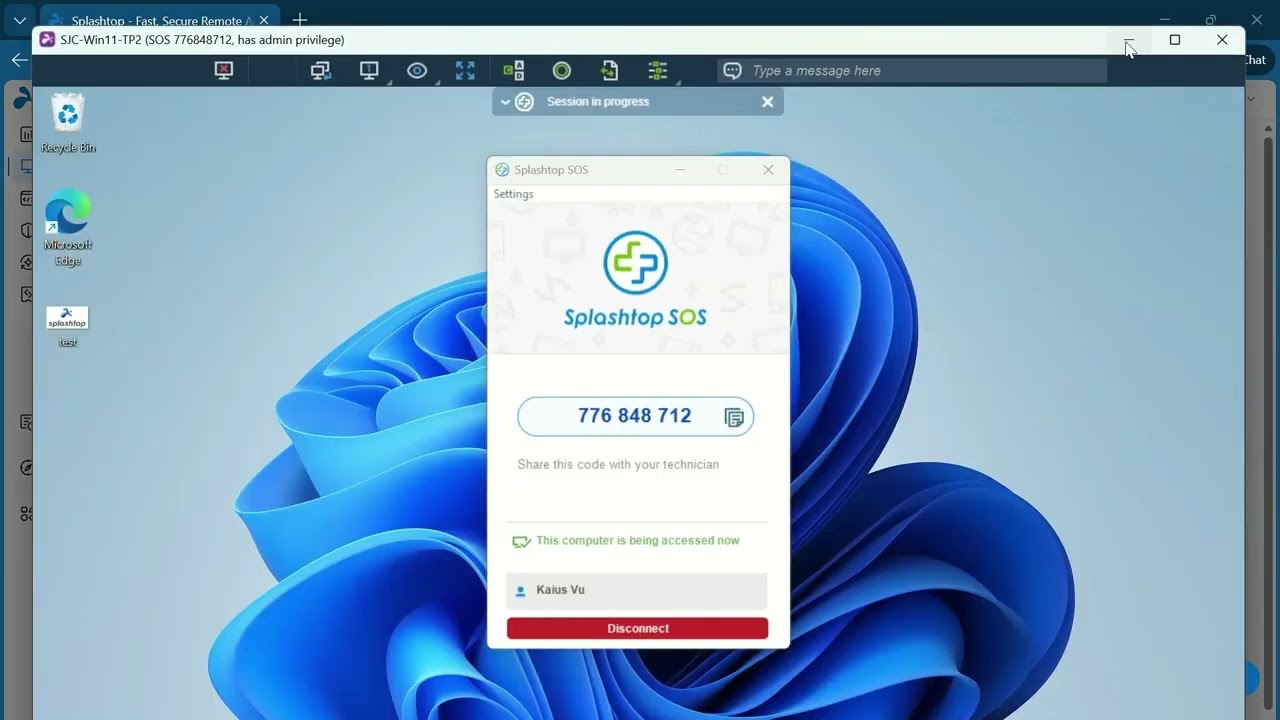
Task: Maximize the SJC-Win11-TP2 remote session window
Action: coord(1175,40)
